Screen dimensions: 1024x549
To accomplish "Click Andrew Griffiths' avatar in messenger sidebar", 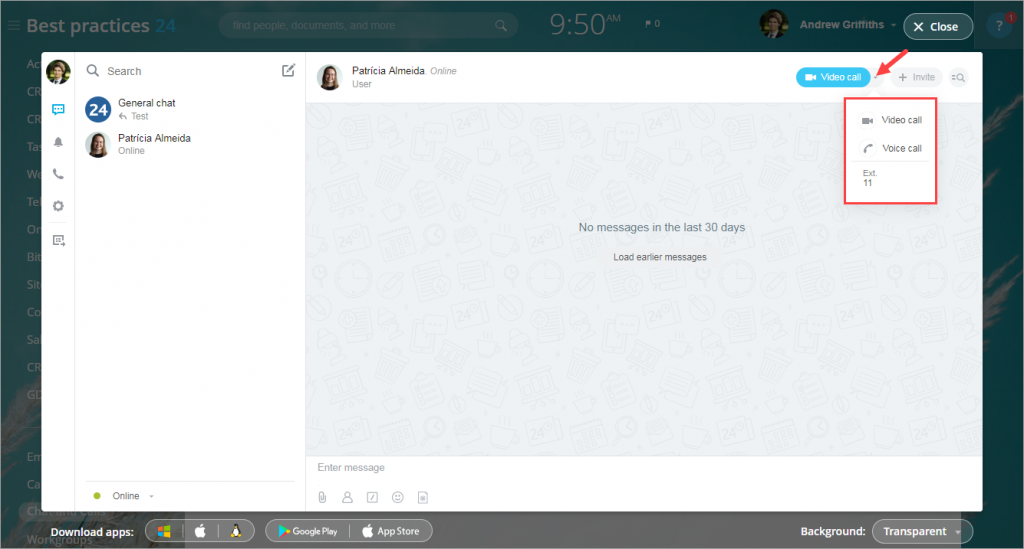I will 58,72.
